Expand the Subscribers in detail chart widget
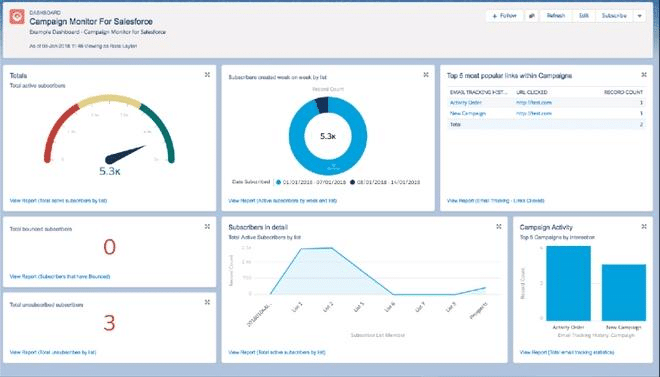 (499, 226)
